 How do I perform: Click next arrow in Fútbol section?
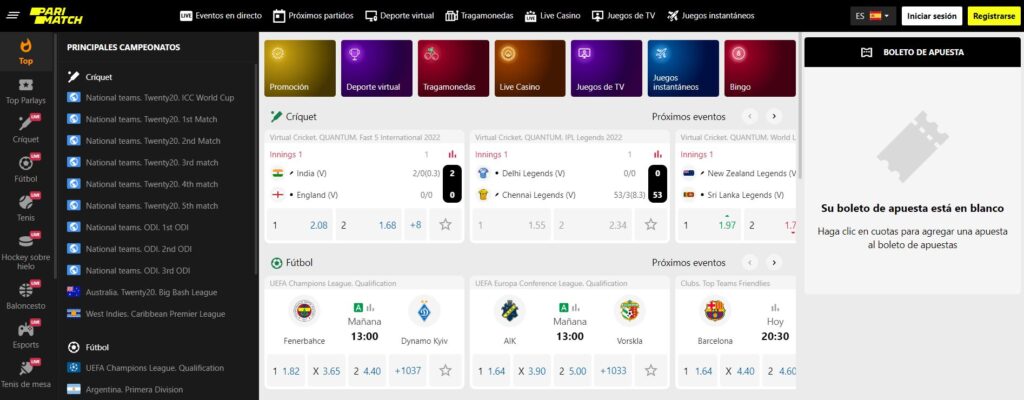[x=774, y=263]
